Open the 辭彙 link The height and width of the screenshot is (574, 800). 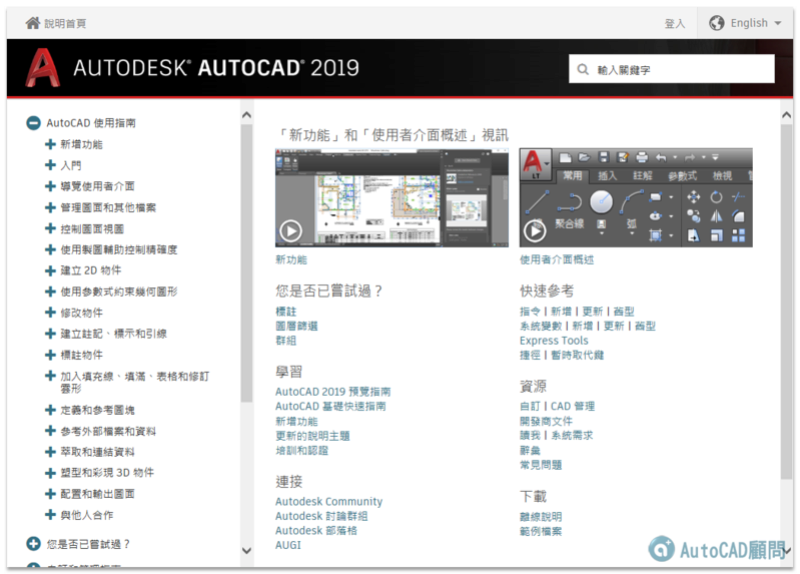tap(530, 450)
